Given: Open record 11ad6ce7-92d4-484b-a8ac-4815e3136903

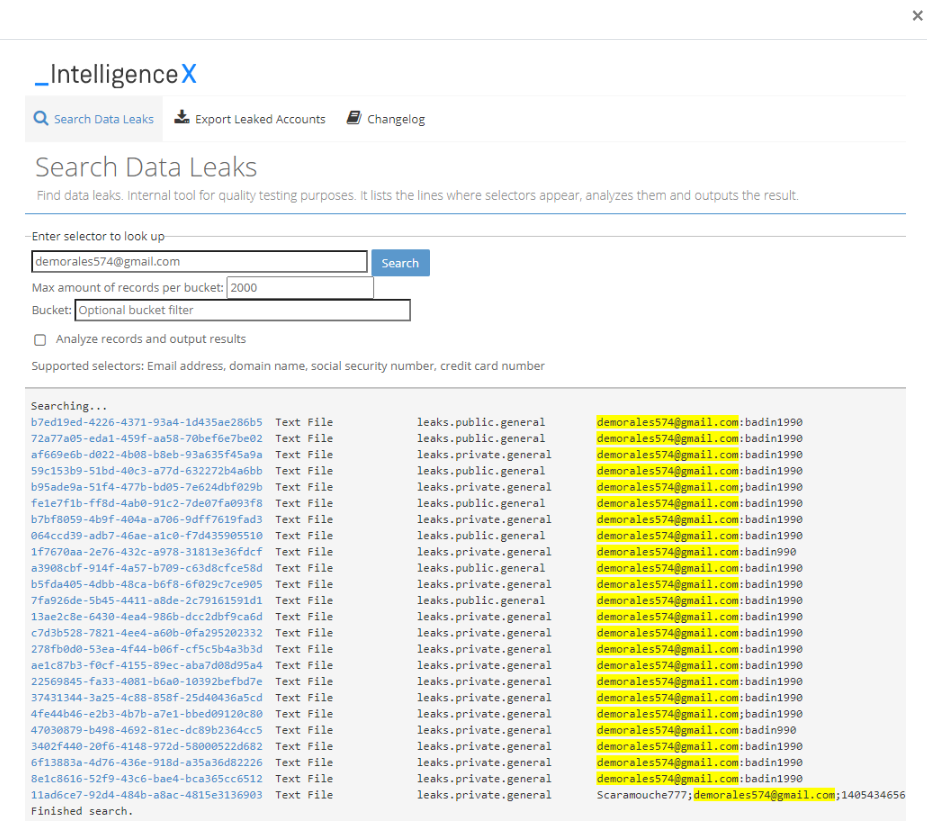Looking at the screenshot, I should pyautogui.click(x=147, y=795).
